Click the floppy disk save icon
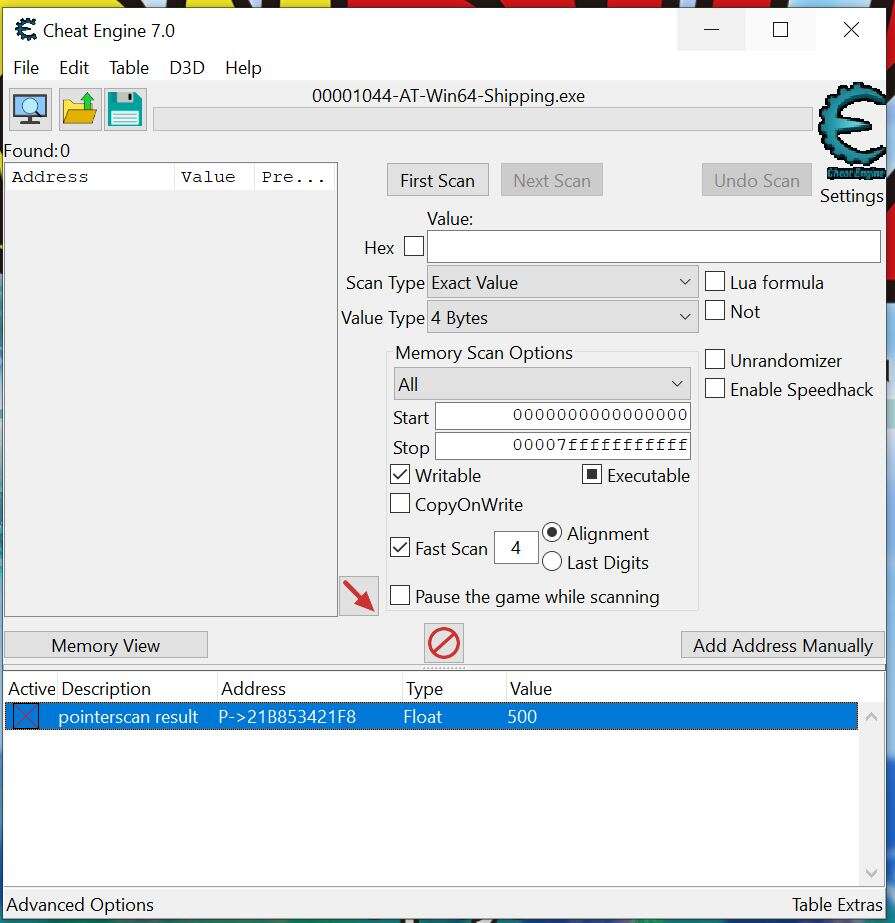 tap(125, 109)
